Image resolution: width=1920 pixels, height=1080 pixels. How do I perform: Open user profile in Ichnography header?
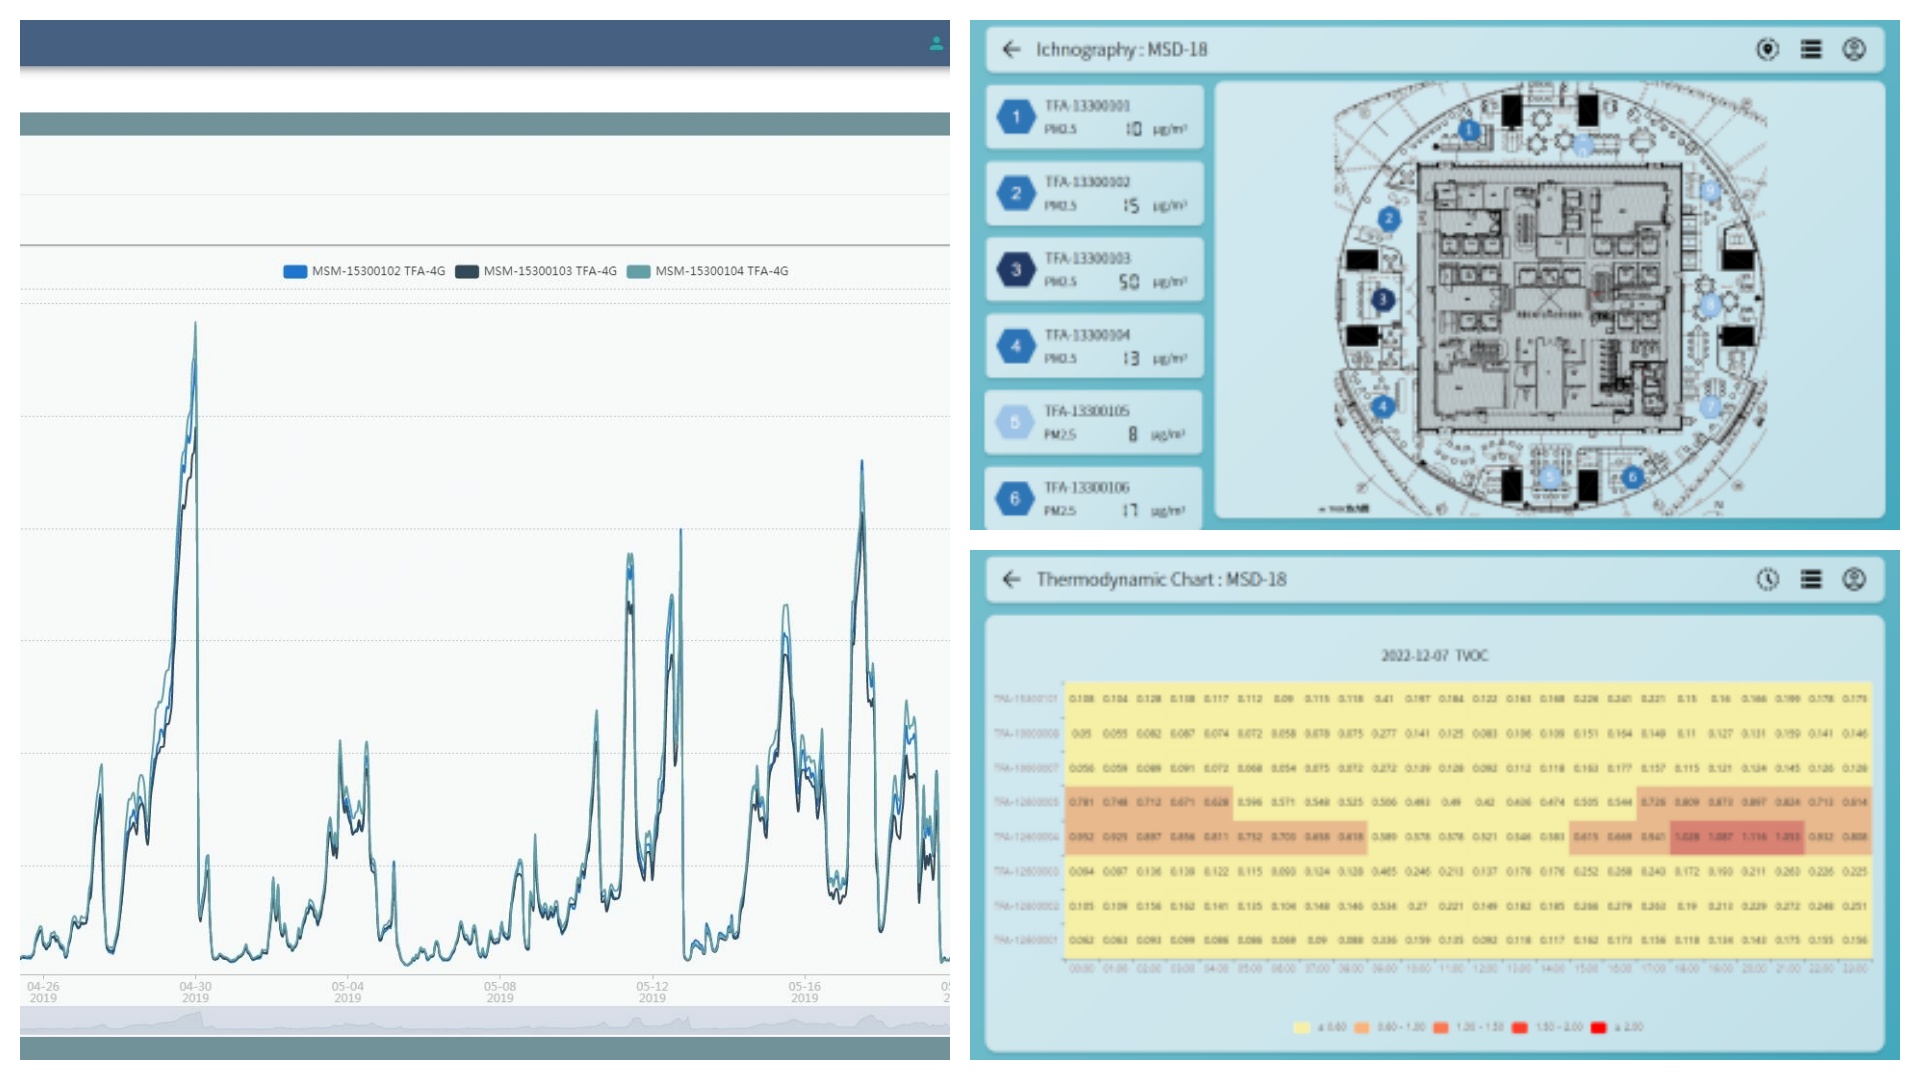coord(1854,49)
